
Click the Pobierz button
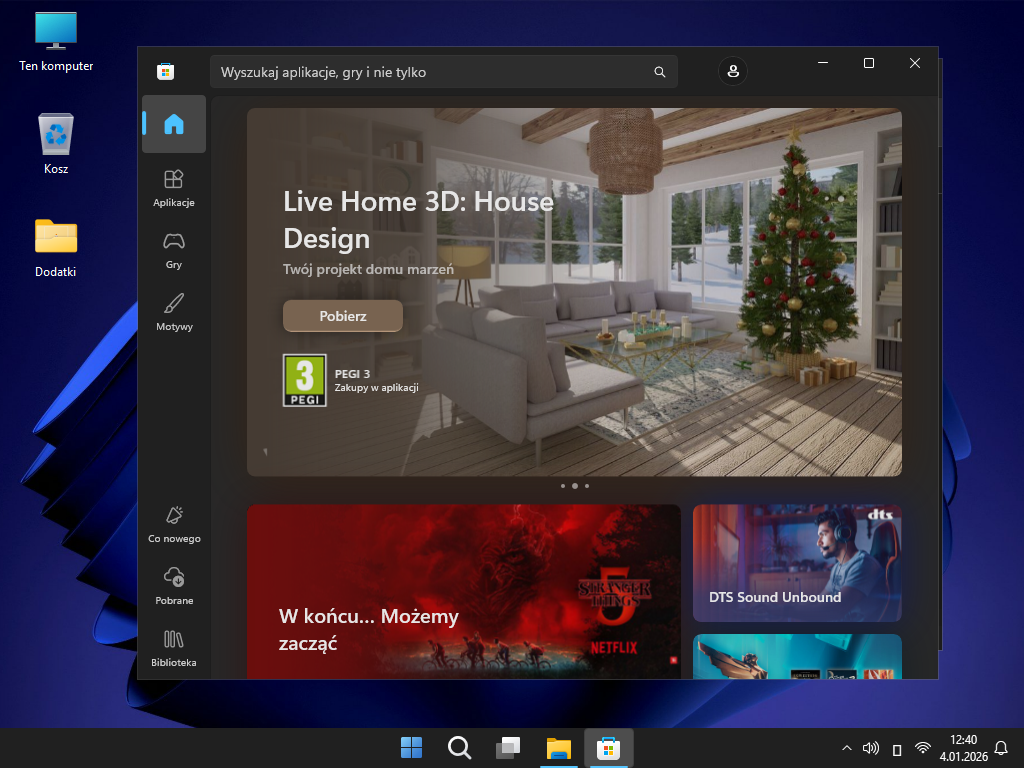pos(343,316)
